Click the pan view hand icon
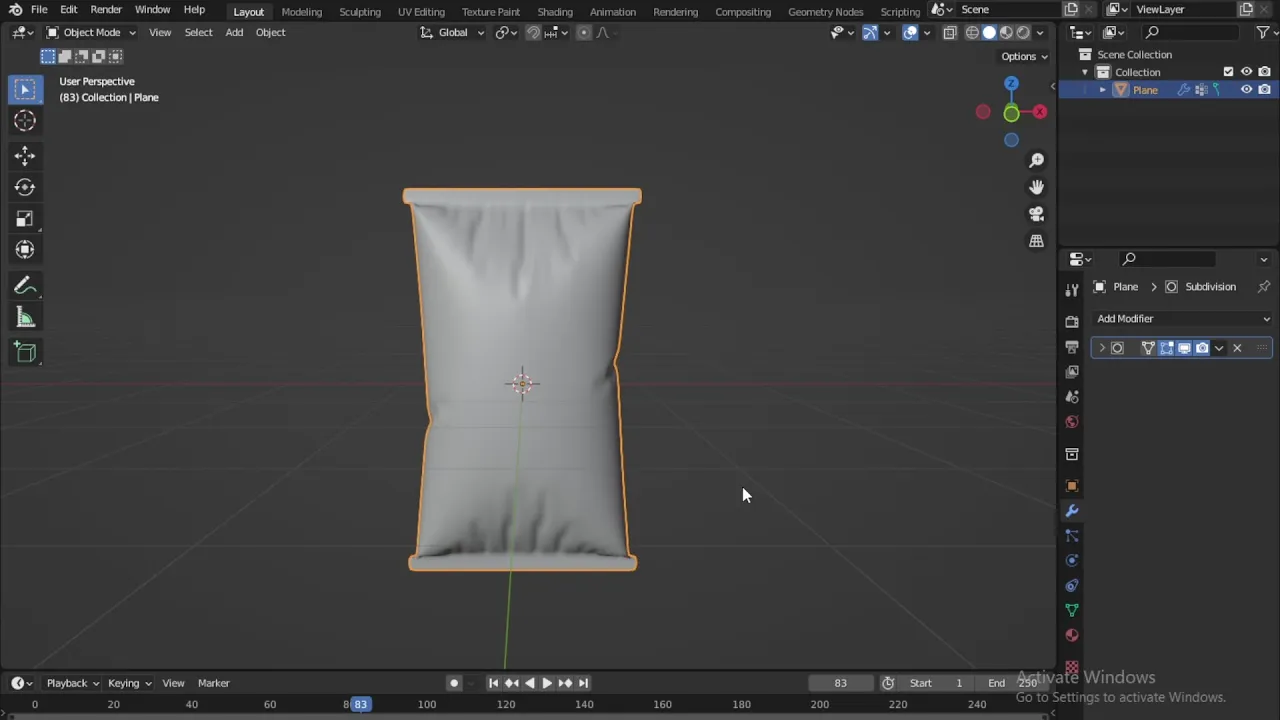The image size is (1280, 720). (x=1037, y=187)
